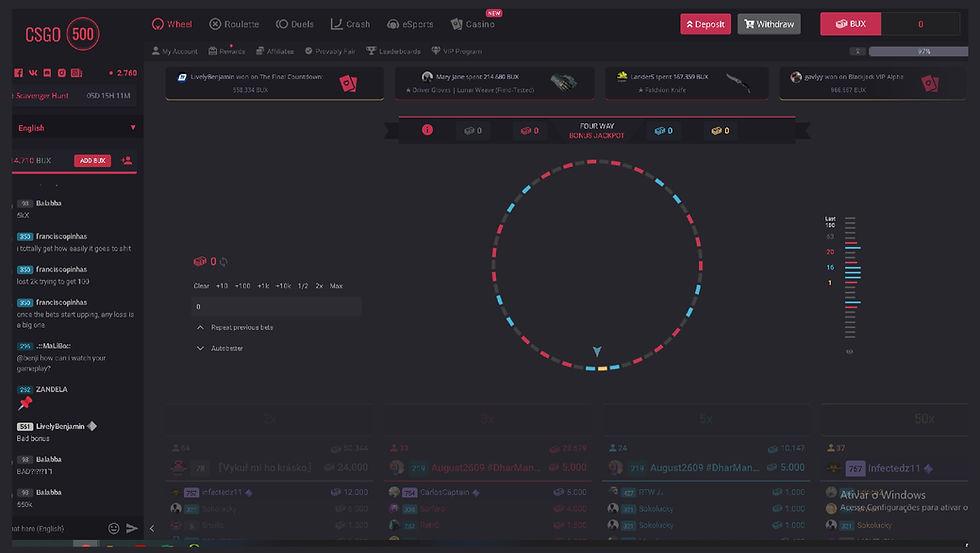Open the Duels game tab
Image resolution: width=980 pixels, height=553 pixels.
pyautogui.click(x=295, y=24)
